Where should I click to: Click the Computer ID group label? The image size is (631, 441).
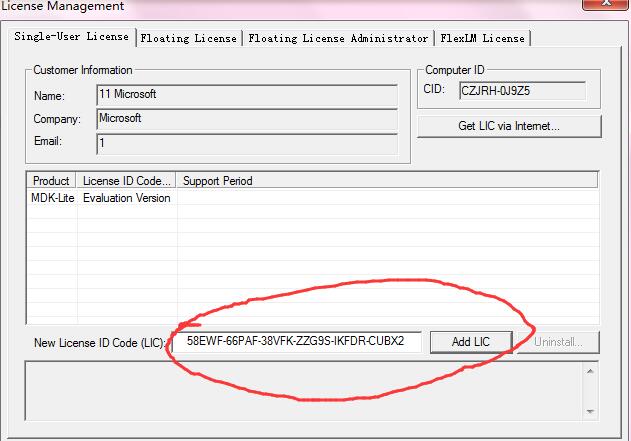pyautogui.click(x=455, y=70)
